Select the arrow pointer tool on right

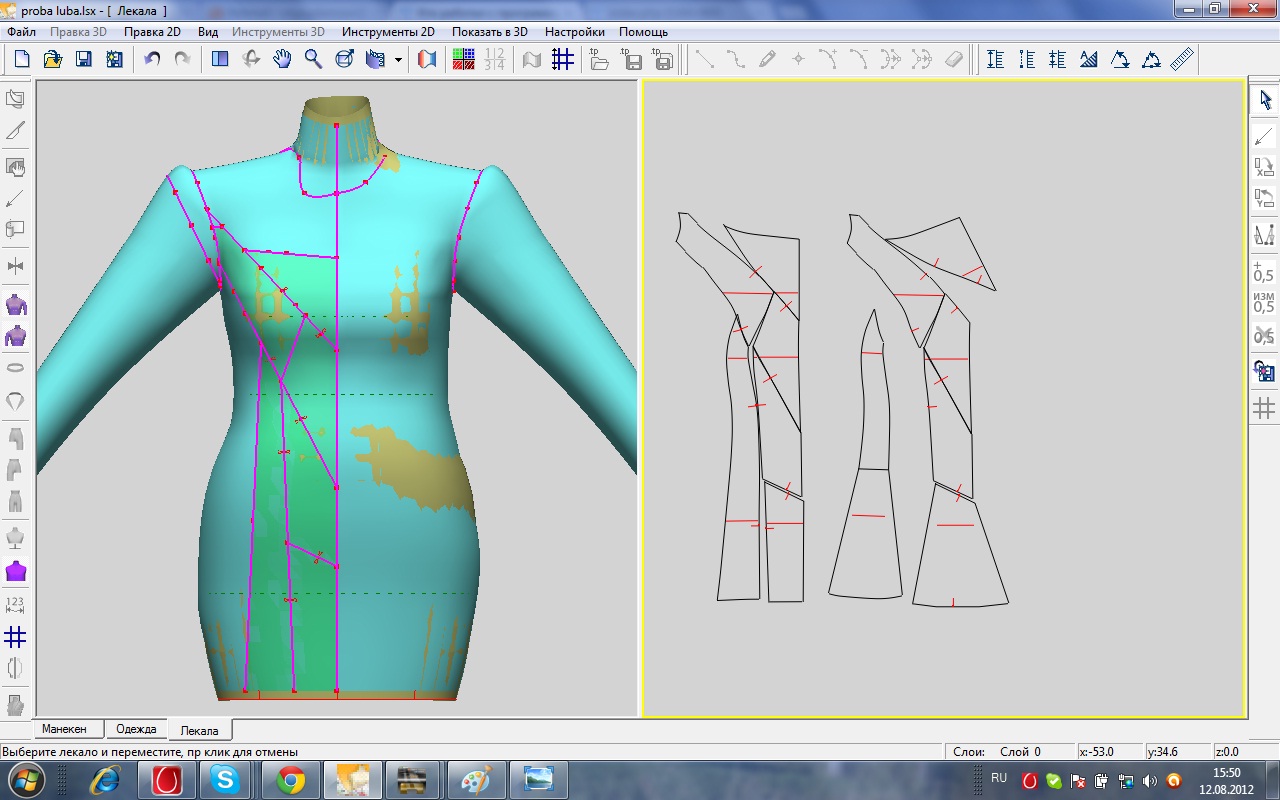1265,100
